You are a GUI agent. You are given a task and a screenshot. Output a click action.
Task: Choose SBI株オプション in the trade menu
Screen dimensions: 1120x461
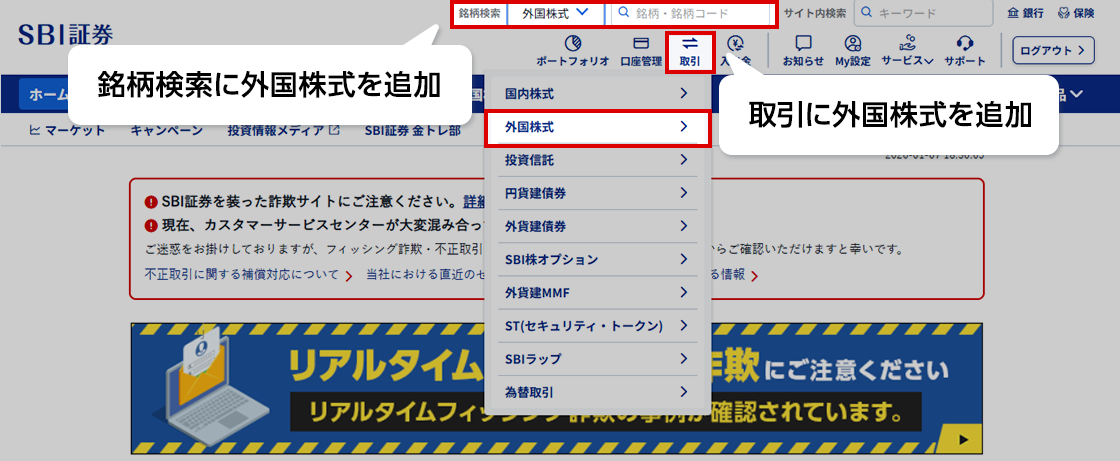point(597,259)
